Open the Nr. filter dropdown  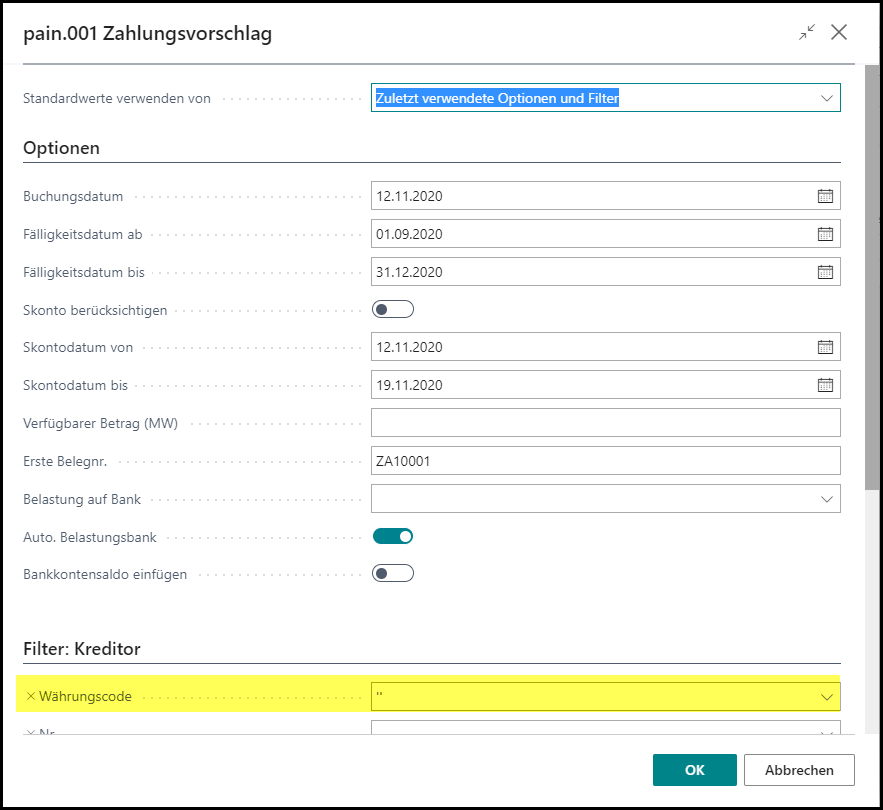click(827, 733)
